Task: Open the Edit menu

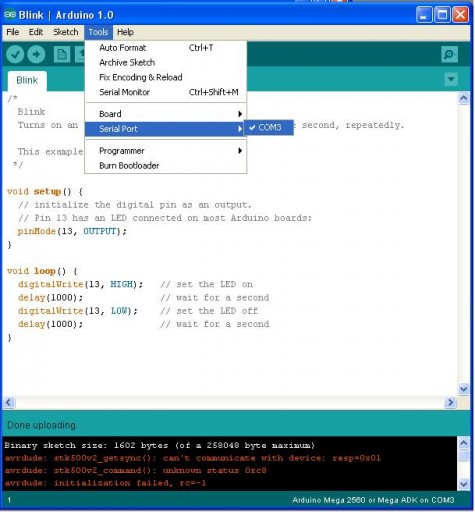Action: pos(36,32)
